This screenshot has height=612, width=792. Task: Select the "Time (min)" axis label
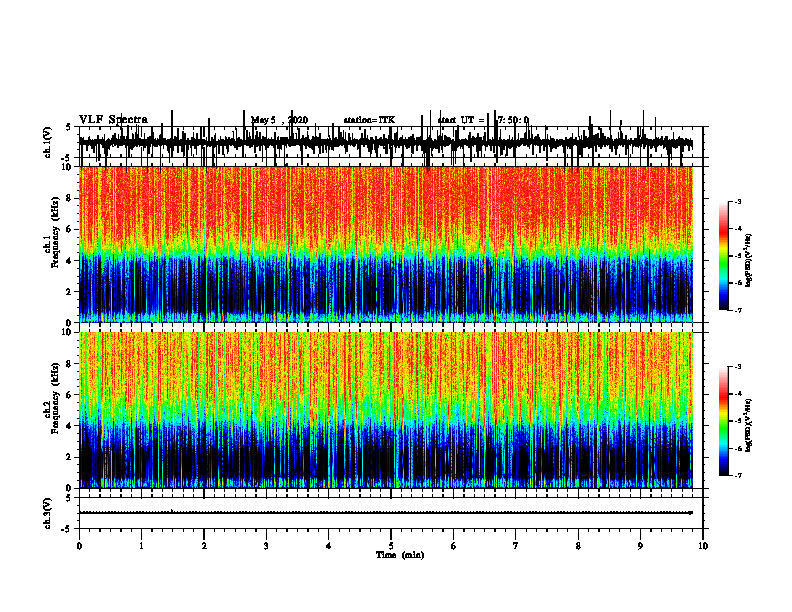[400, 555]
